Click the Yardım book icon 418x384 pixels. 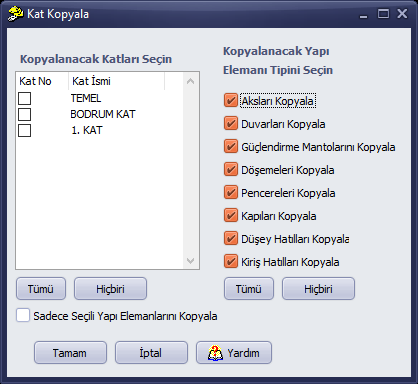[x=215, y=353]
